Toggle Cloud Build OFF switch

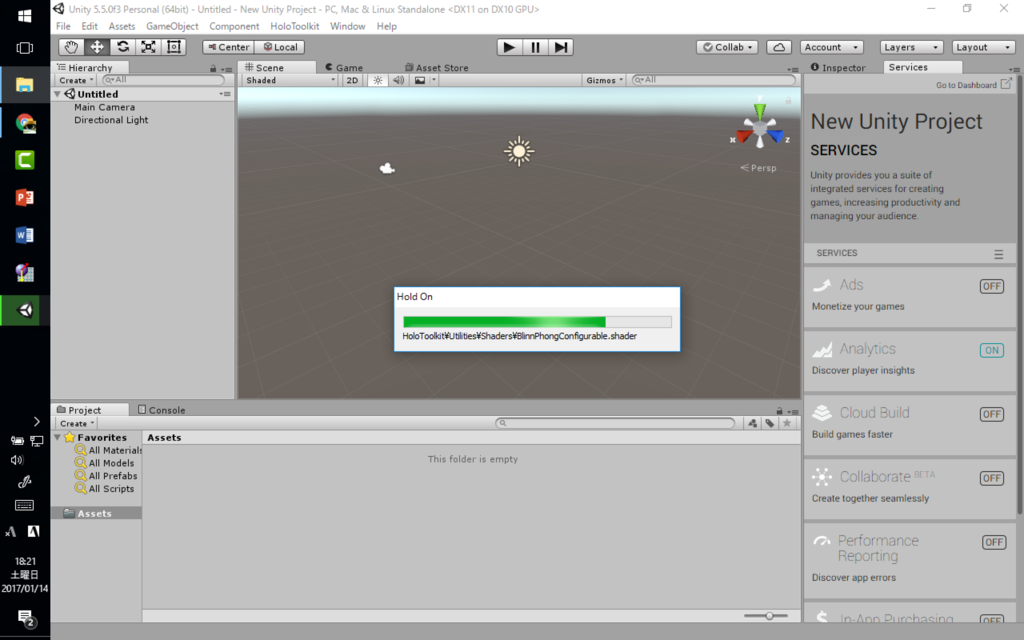[991, 414]
